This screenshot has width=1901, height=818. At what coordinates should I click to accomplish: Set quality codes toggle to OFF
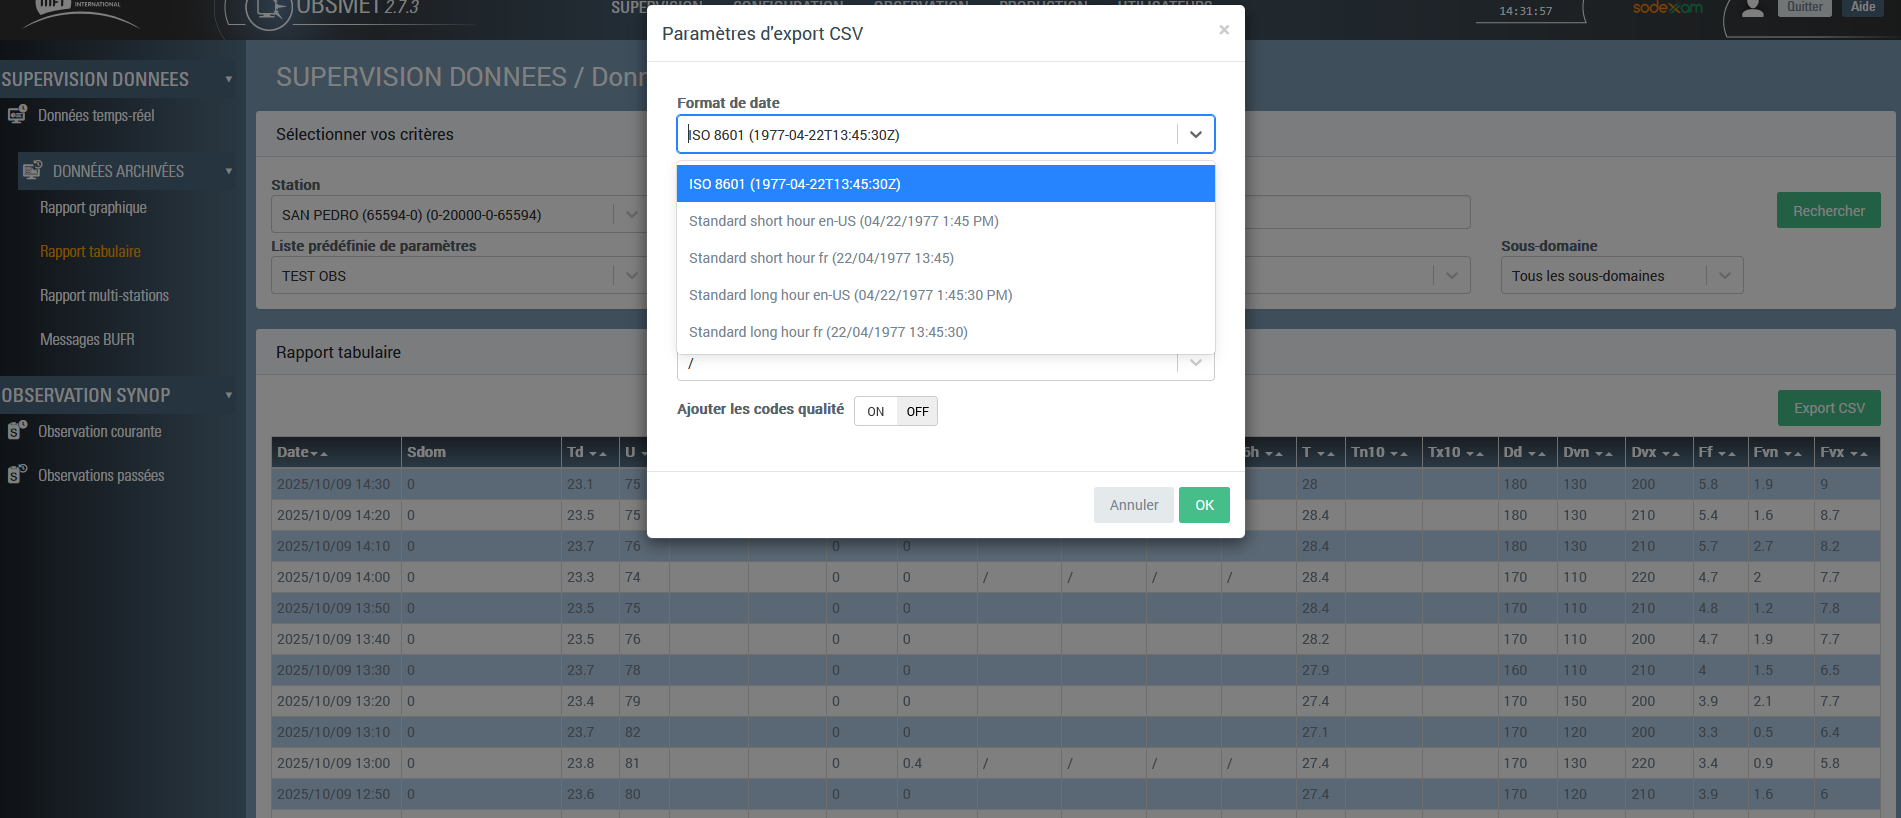[x=917, y=411]
